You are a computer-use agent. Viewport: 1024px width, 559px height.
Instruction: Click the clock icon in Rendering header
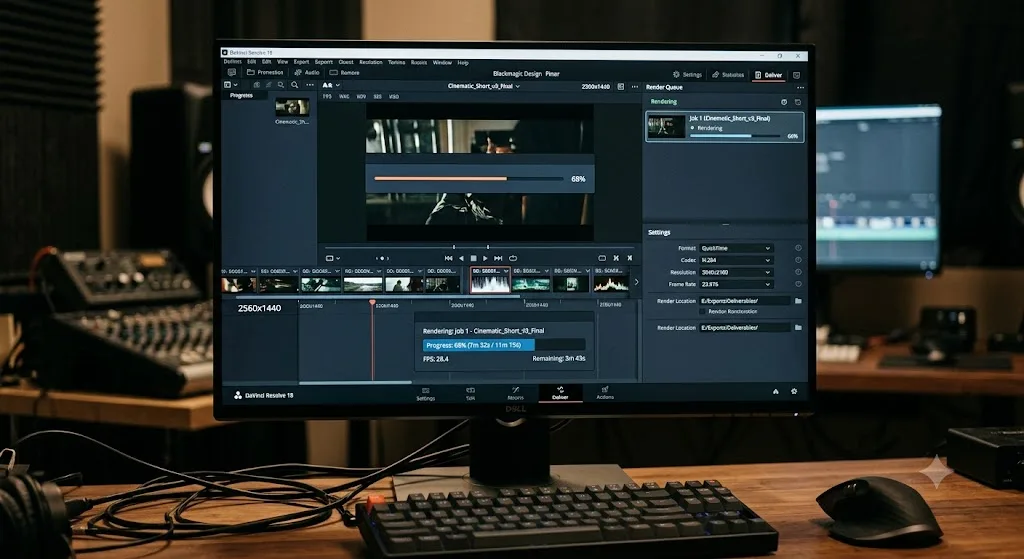pyautogui.click(x=784, y=102)
